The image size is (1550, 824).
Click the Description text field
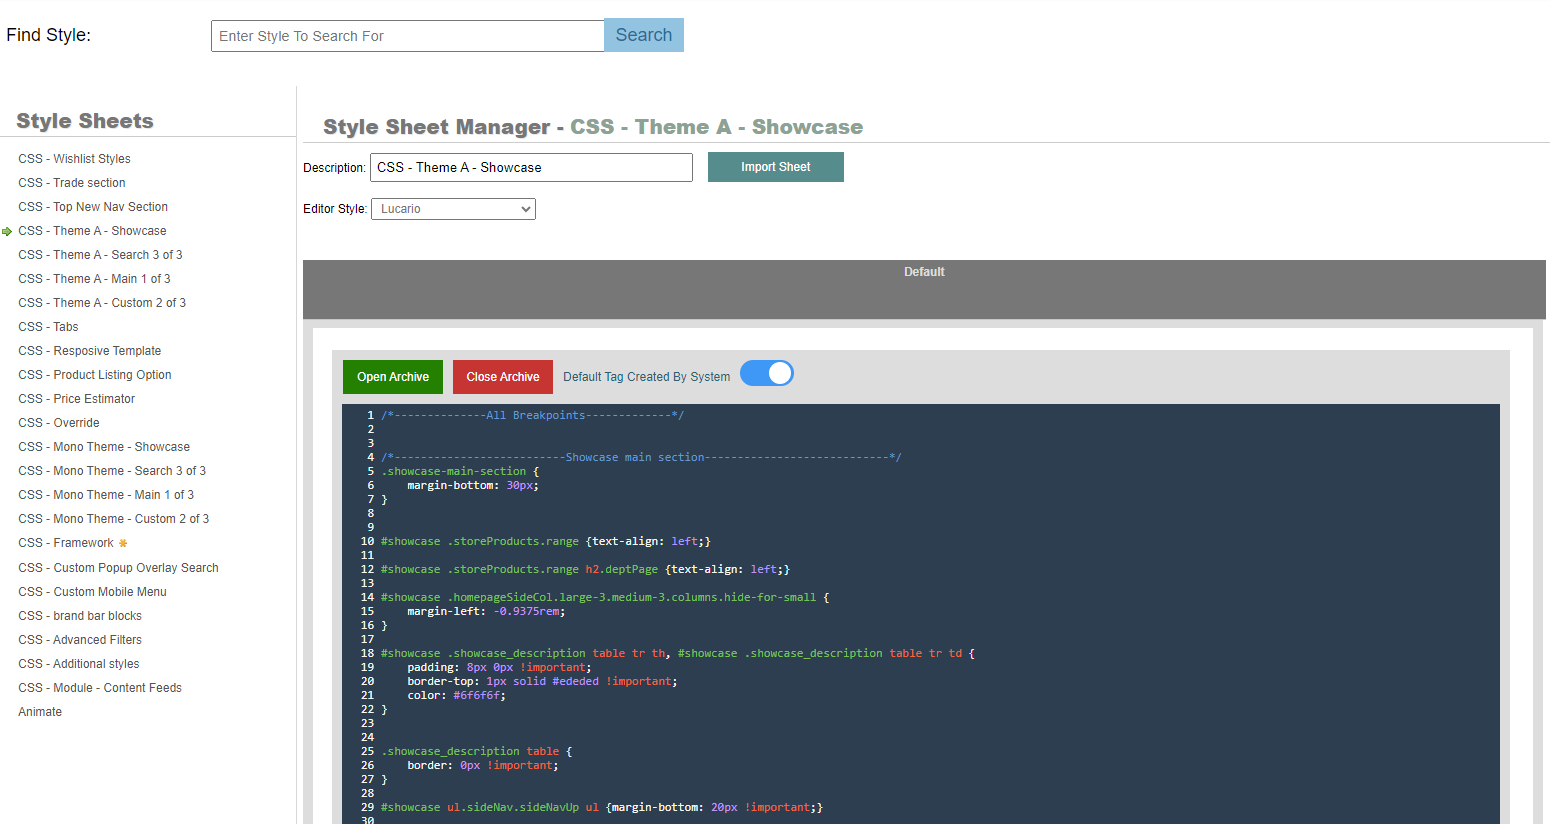[530, 168]
